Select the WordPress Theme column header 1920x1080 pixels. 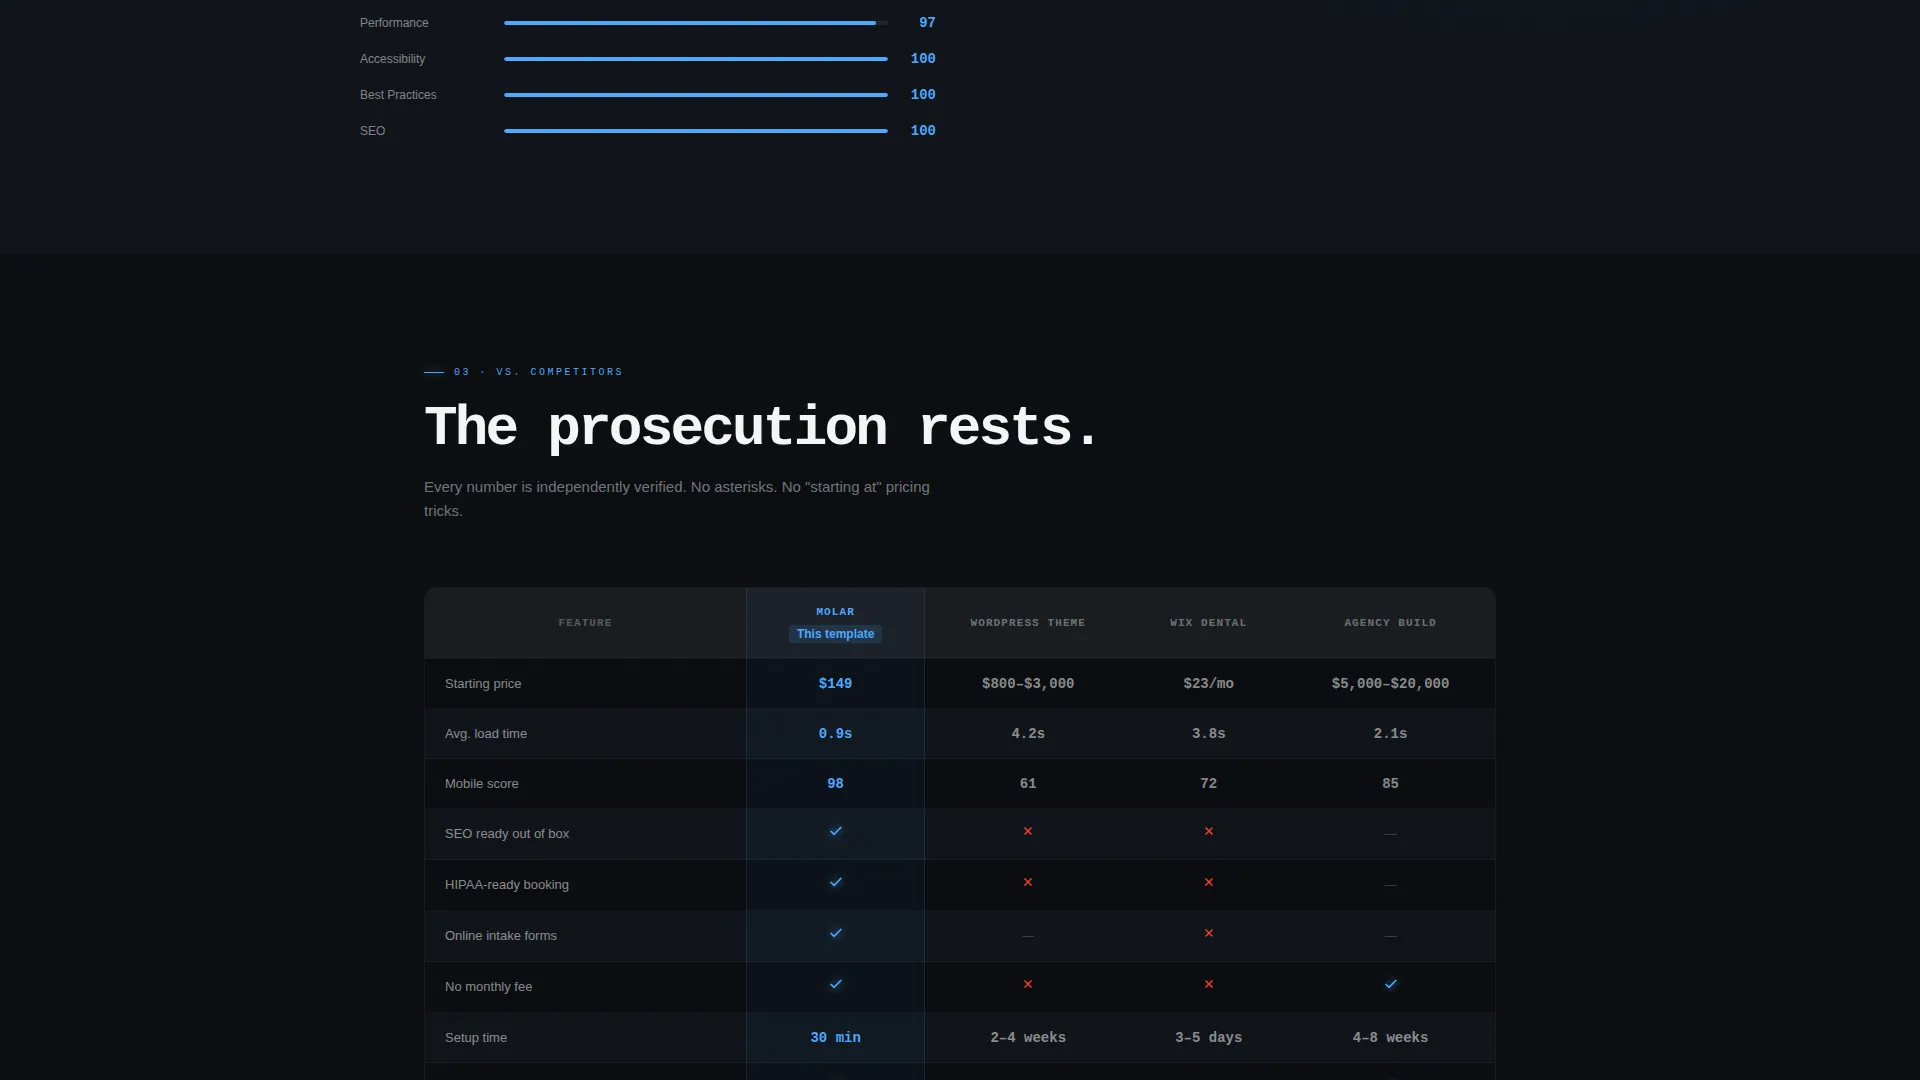(x=1028, y=623)
